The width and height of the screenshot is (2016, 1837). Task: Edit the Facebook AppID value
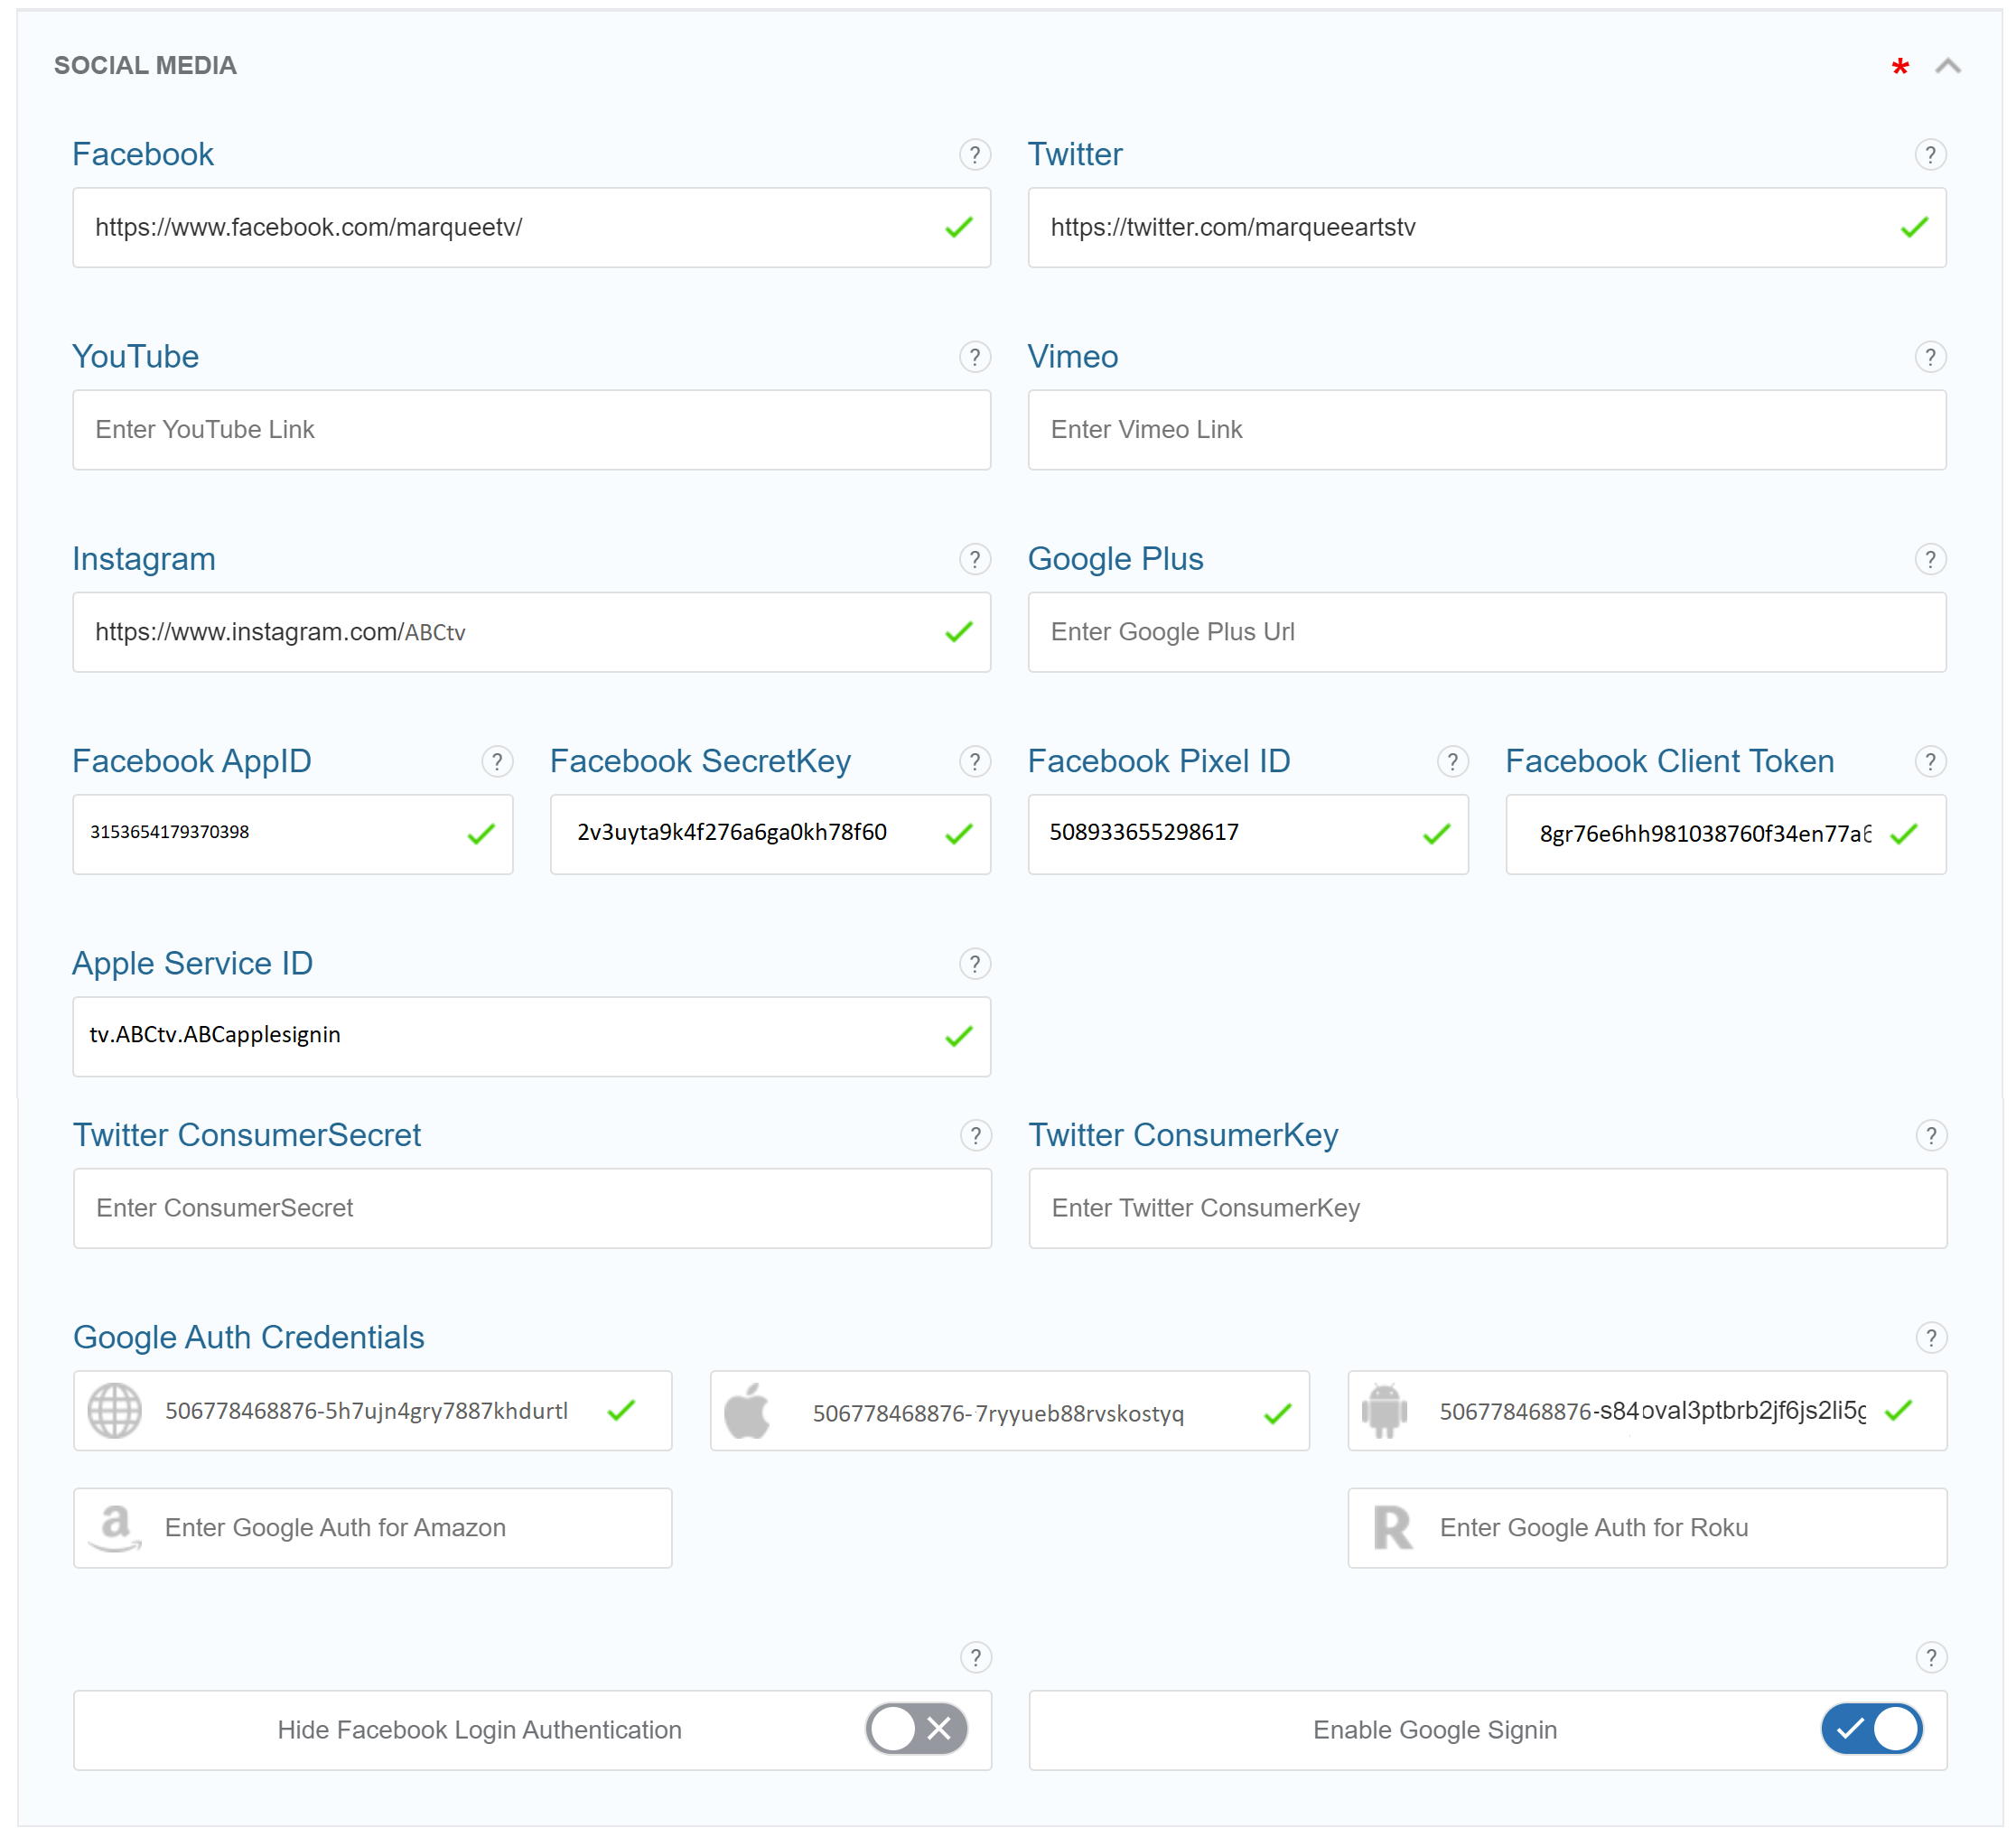click(x=293, y=834)
